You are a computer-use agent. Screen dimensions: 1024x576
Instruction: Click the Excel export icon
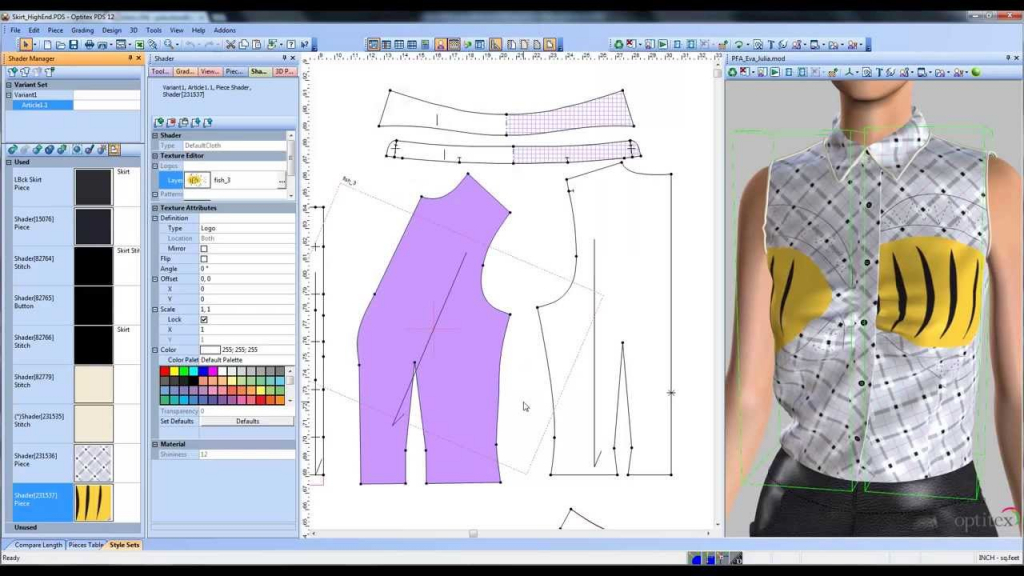click(x=139, y=44)
